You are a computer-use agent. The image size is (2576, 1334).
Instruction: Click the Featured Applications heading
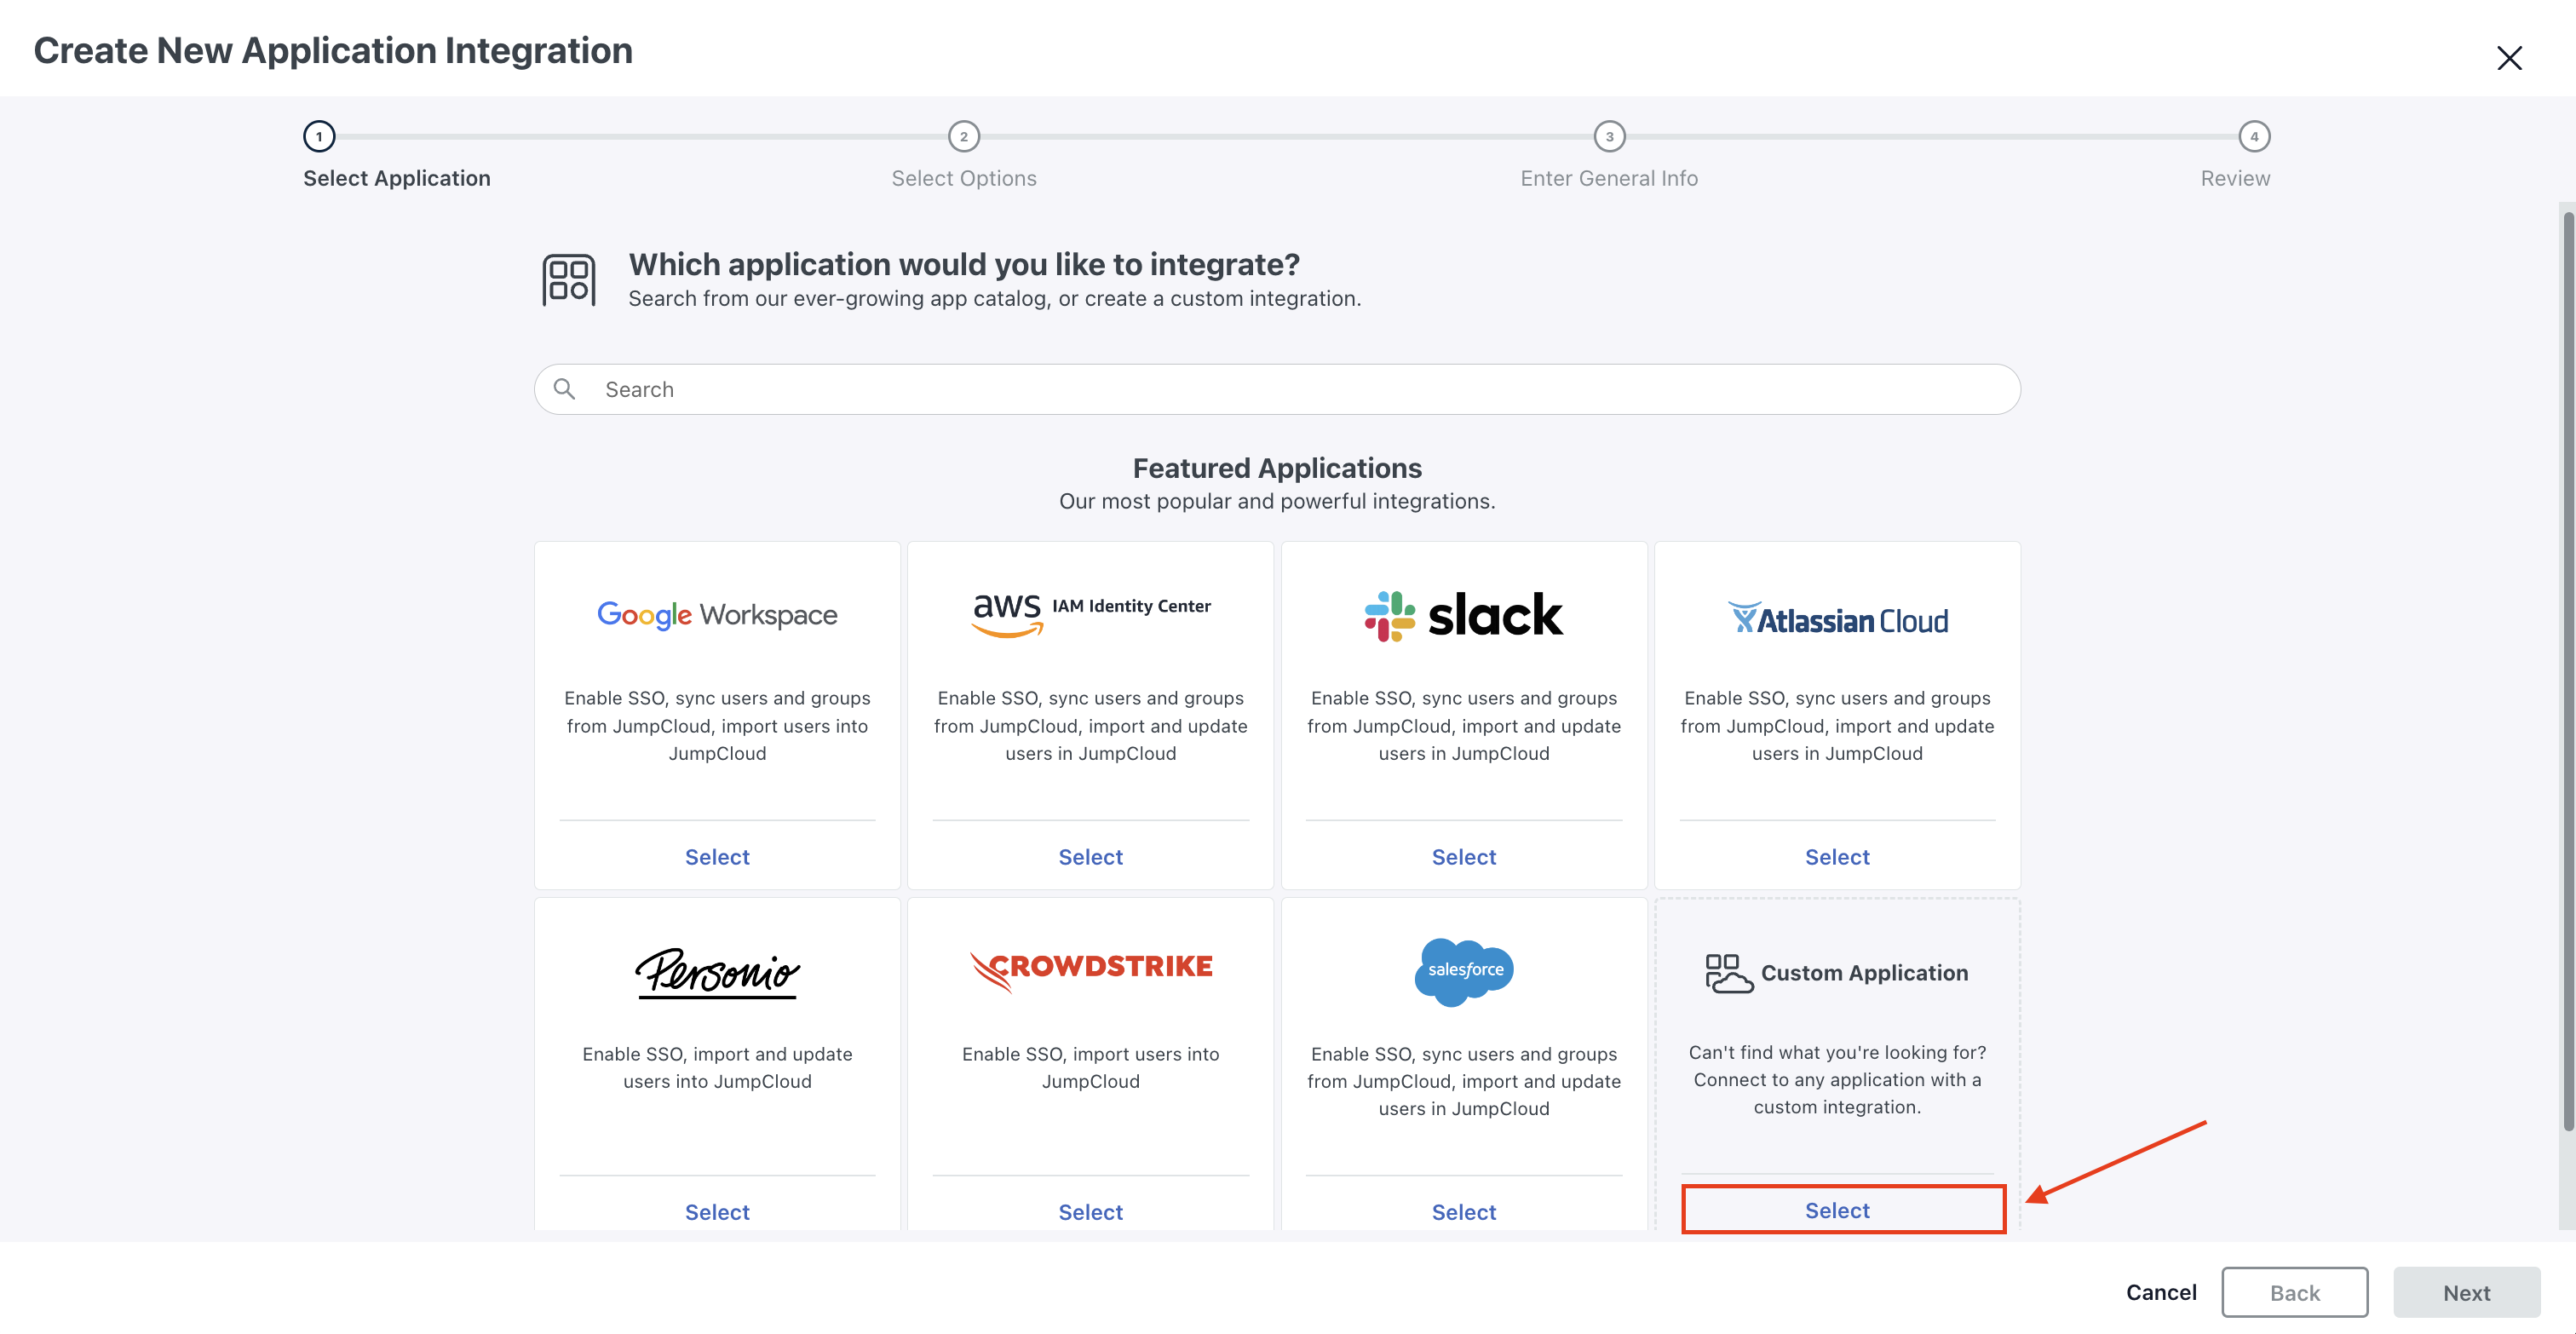click(1277, 468)
